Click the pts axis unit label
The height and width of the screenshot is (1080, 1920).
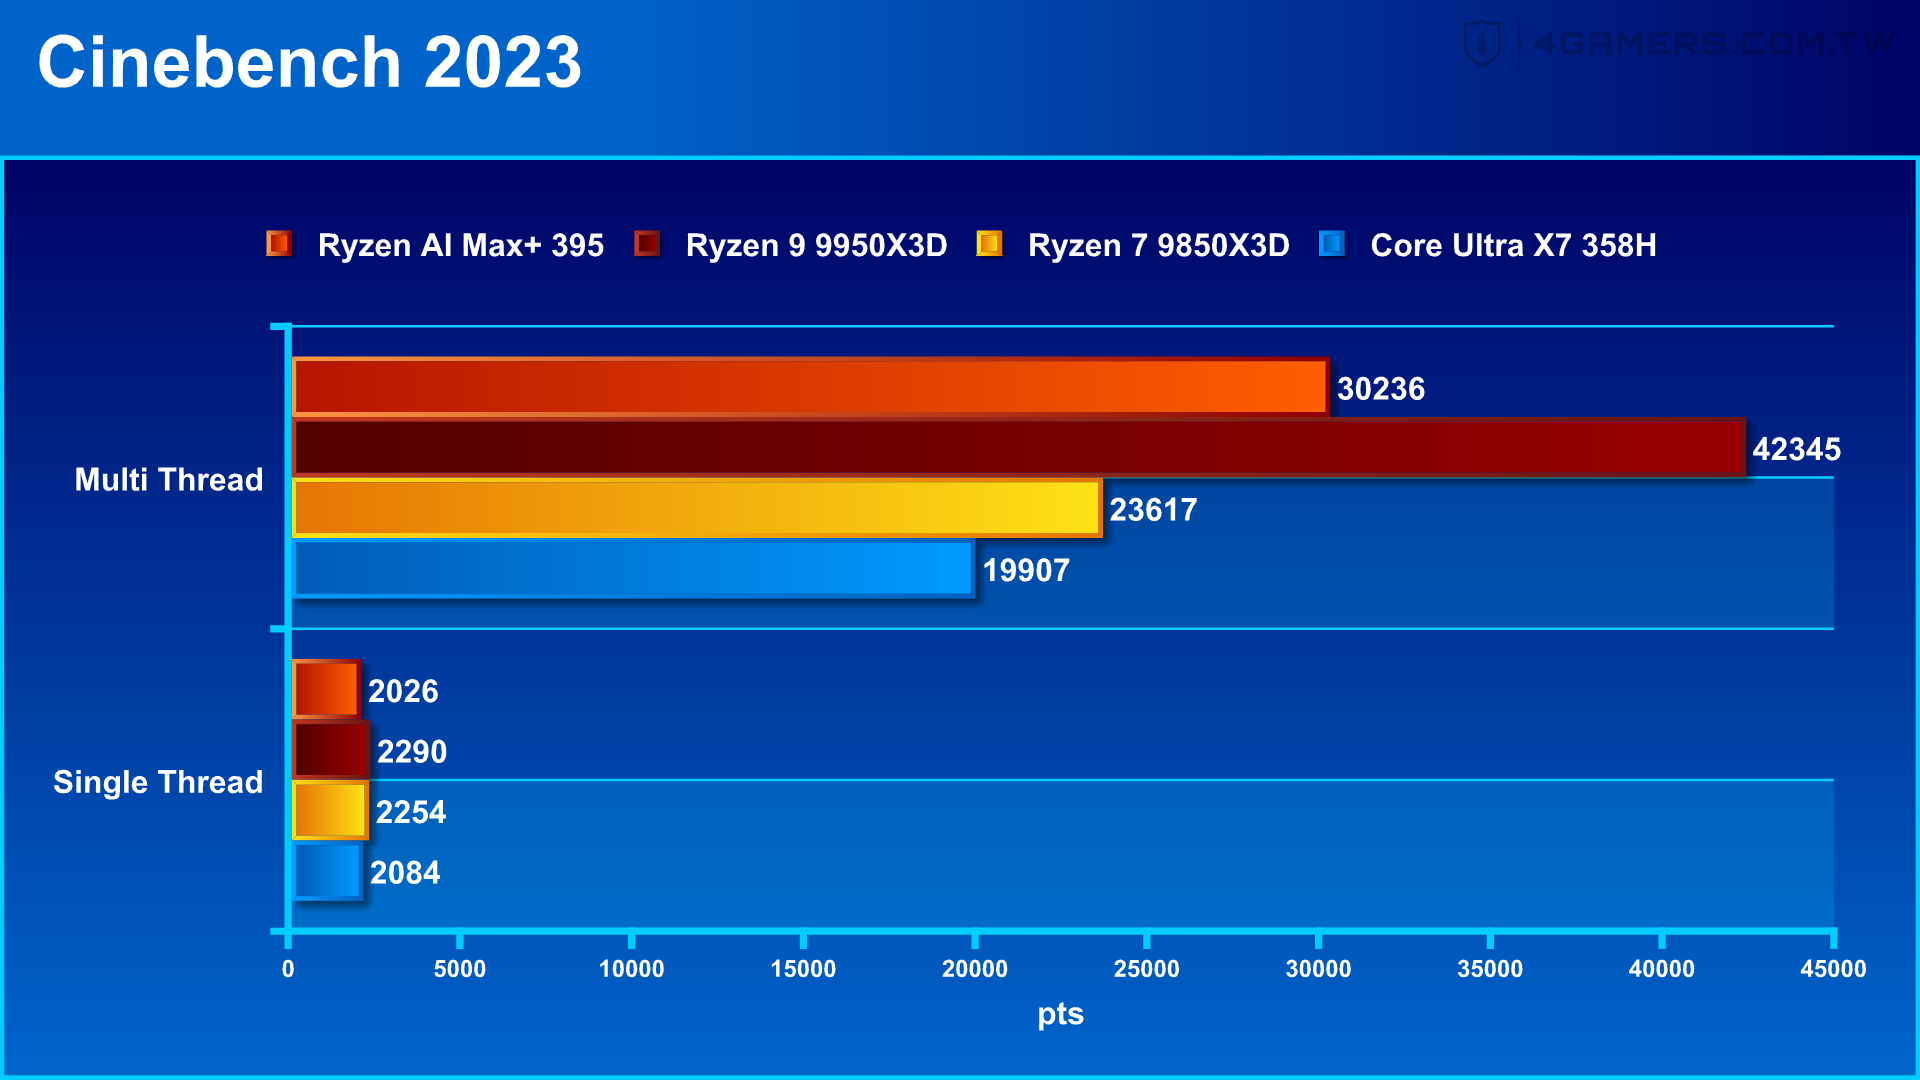pyautogui.click(x=1060, y=1014)
